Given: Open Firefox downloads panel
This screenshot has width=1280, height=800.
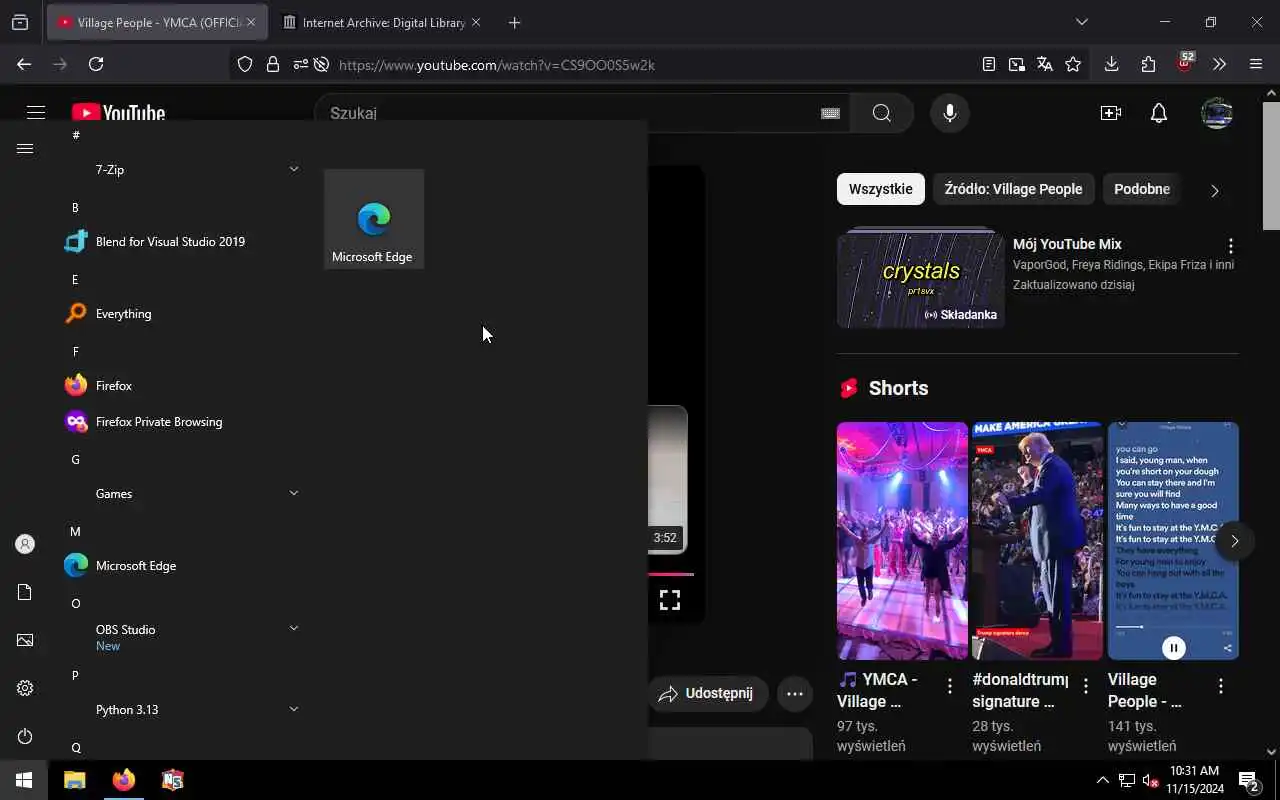Looking at the screenshot, I should coord(1111,64).
